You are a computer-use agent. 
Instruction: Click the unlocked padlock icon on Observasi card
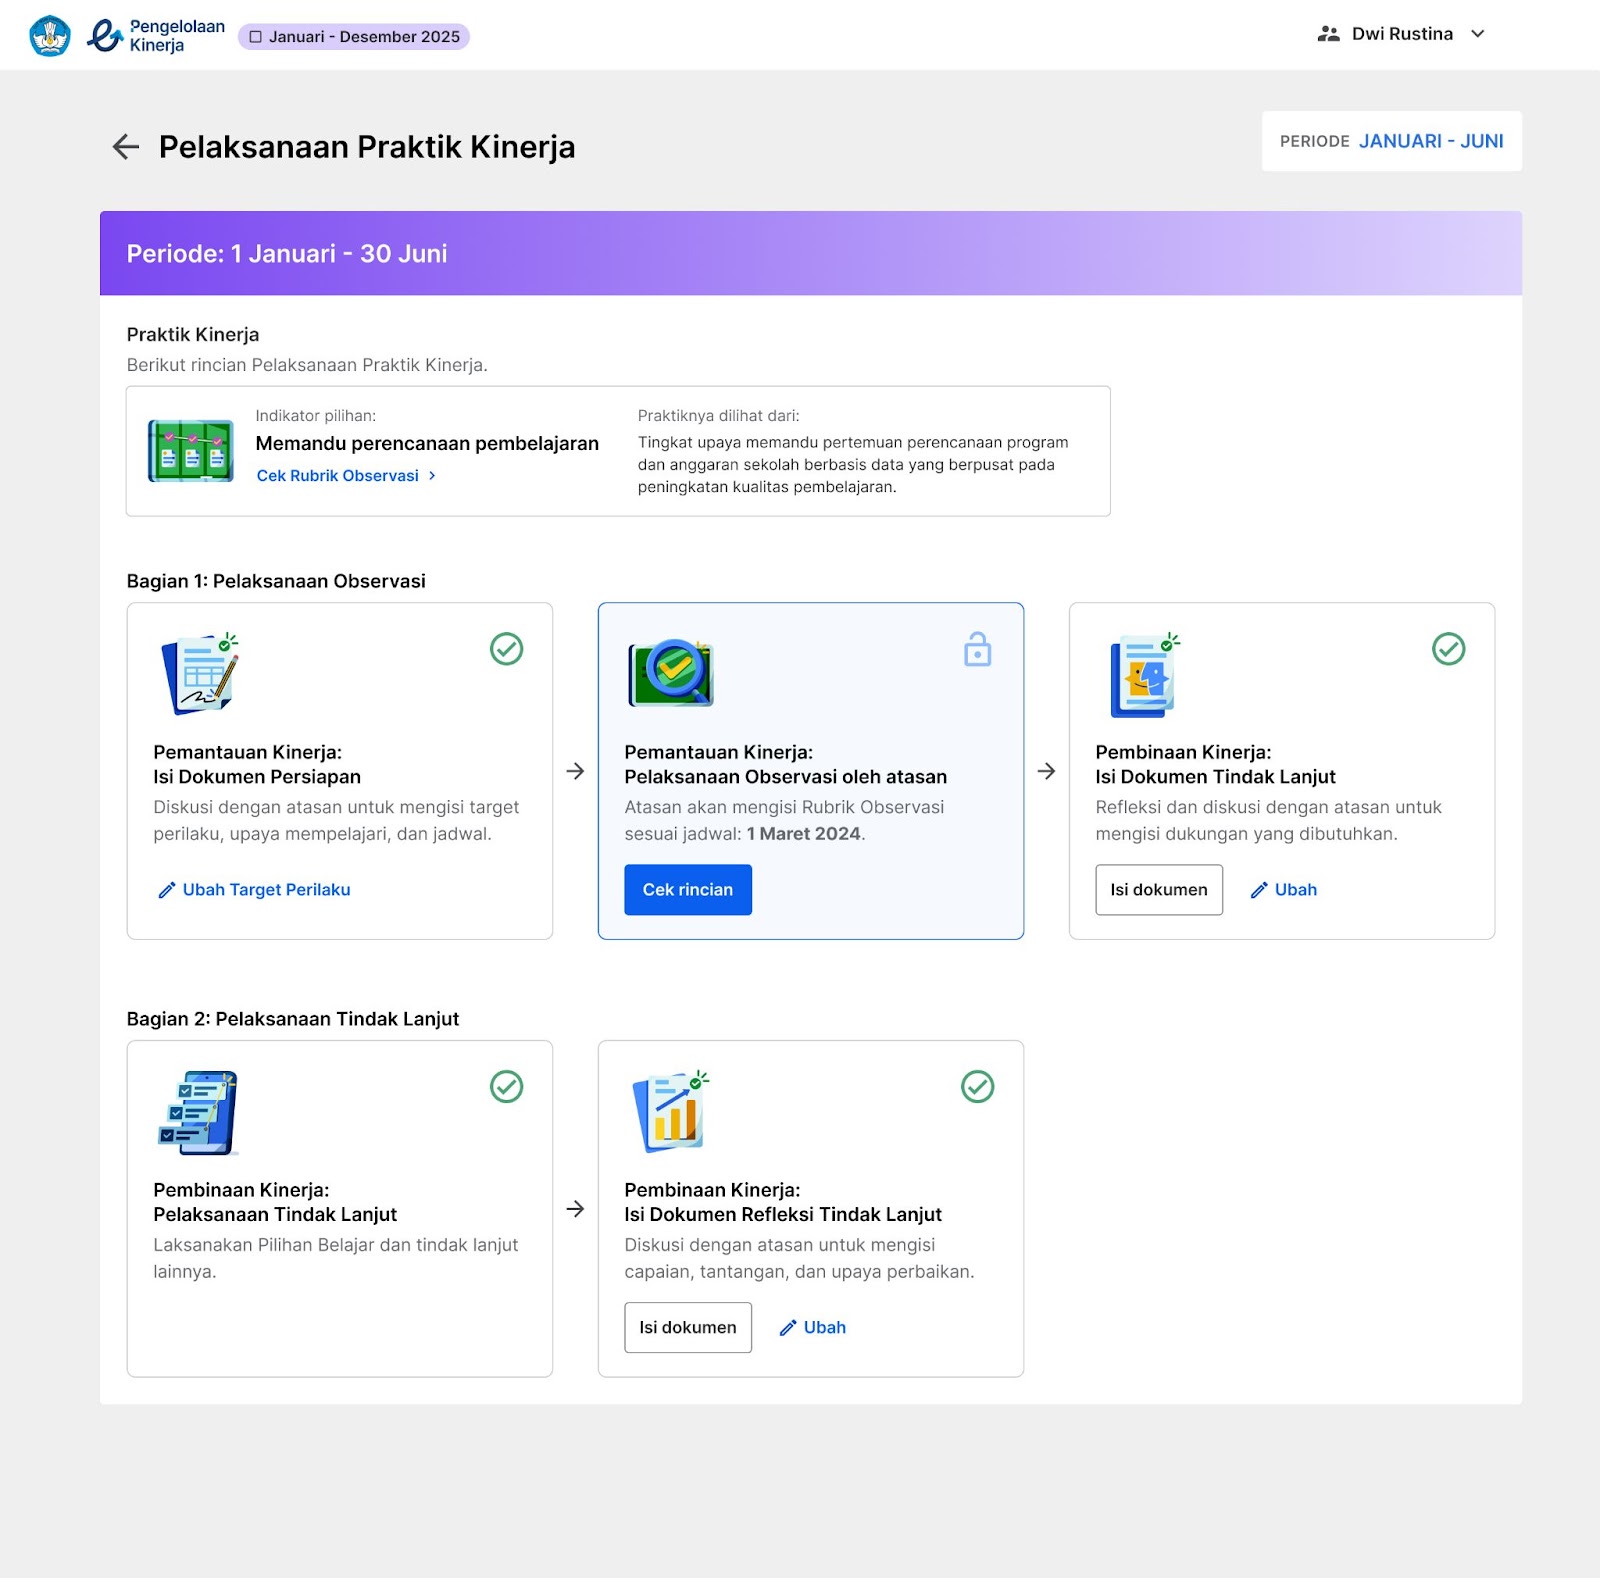(977, 649)
